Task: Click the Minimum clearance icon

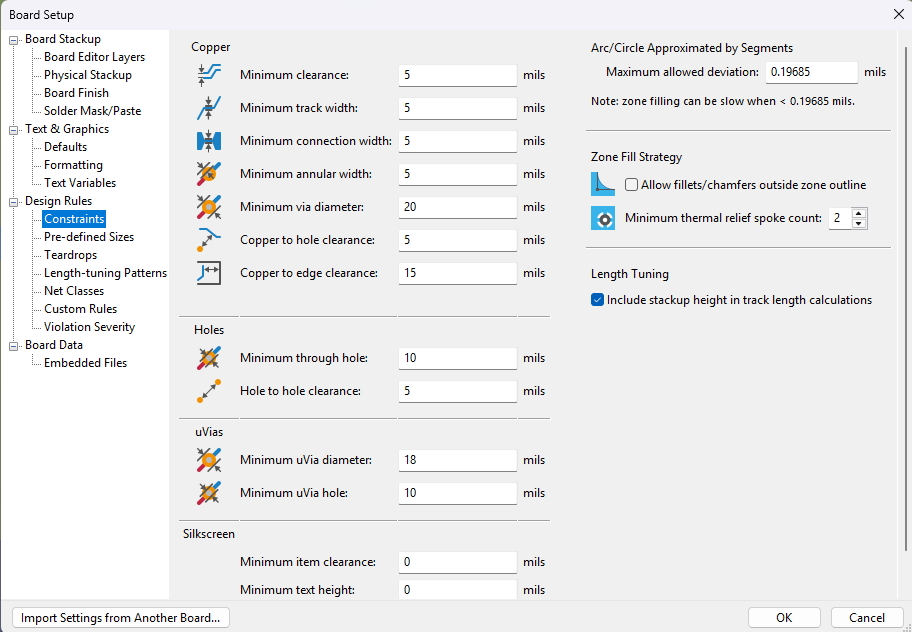Action: (x=209, y=75)
